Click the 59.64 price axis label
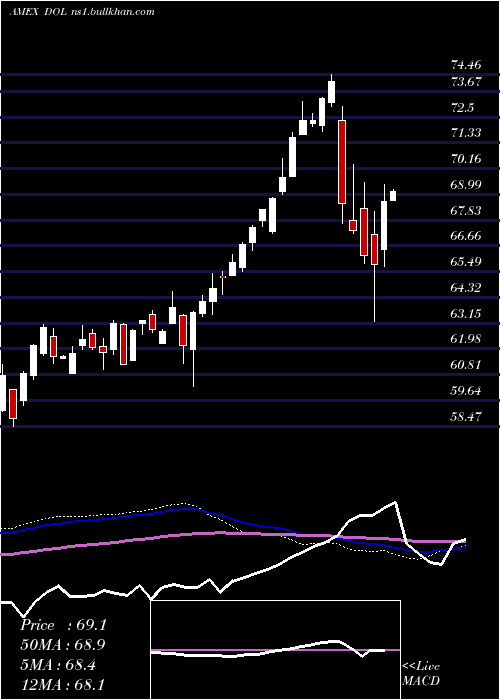 [x=466, y=391]
